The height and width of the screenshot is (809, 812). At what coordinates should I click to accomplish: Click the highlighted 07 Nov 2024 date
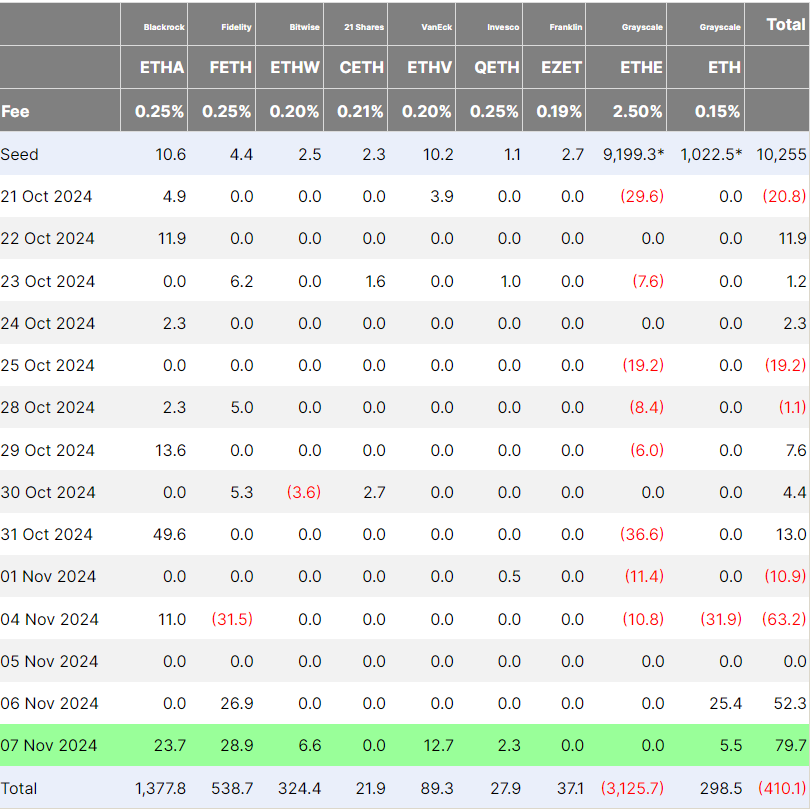[x=49, y=745]
